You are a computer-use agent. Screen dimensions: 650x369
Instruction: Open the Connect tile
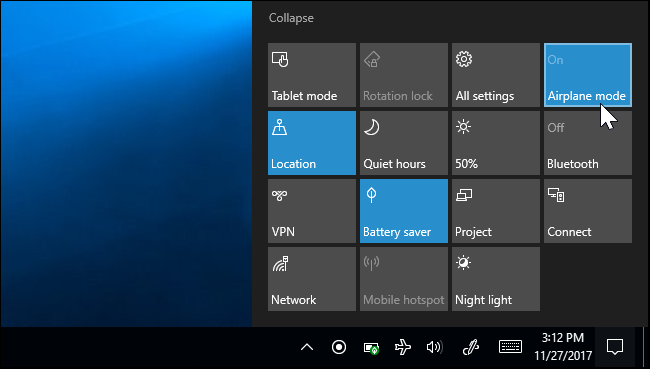(x=588, y=211)
